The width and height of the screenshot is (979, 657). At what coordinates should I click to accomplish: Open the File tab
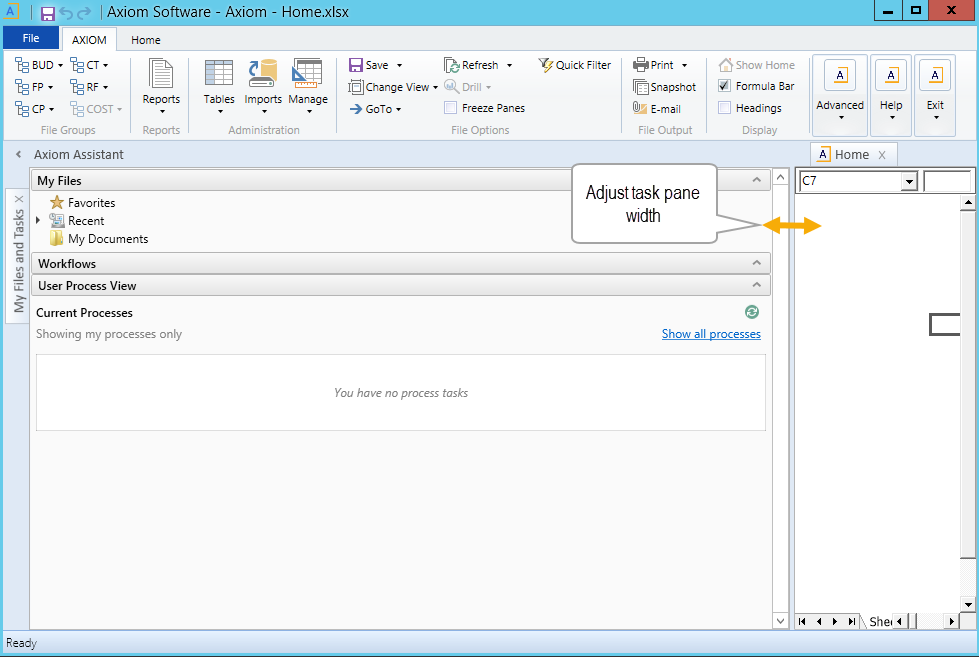[x=31, y=38]
